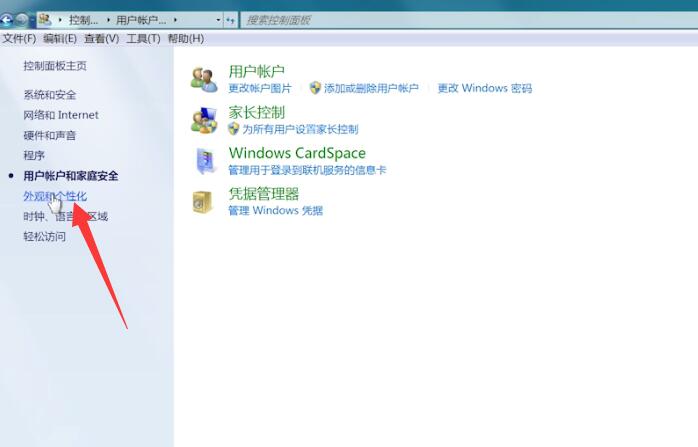Open 轻松访问 category
Image resolution: width=698 pixels, height=447 pixels.
pyautogui.click(x=44, y=236)
